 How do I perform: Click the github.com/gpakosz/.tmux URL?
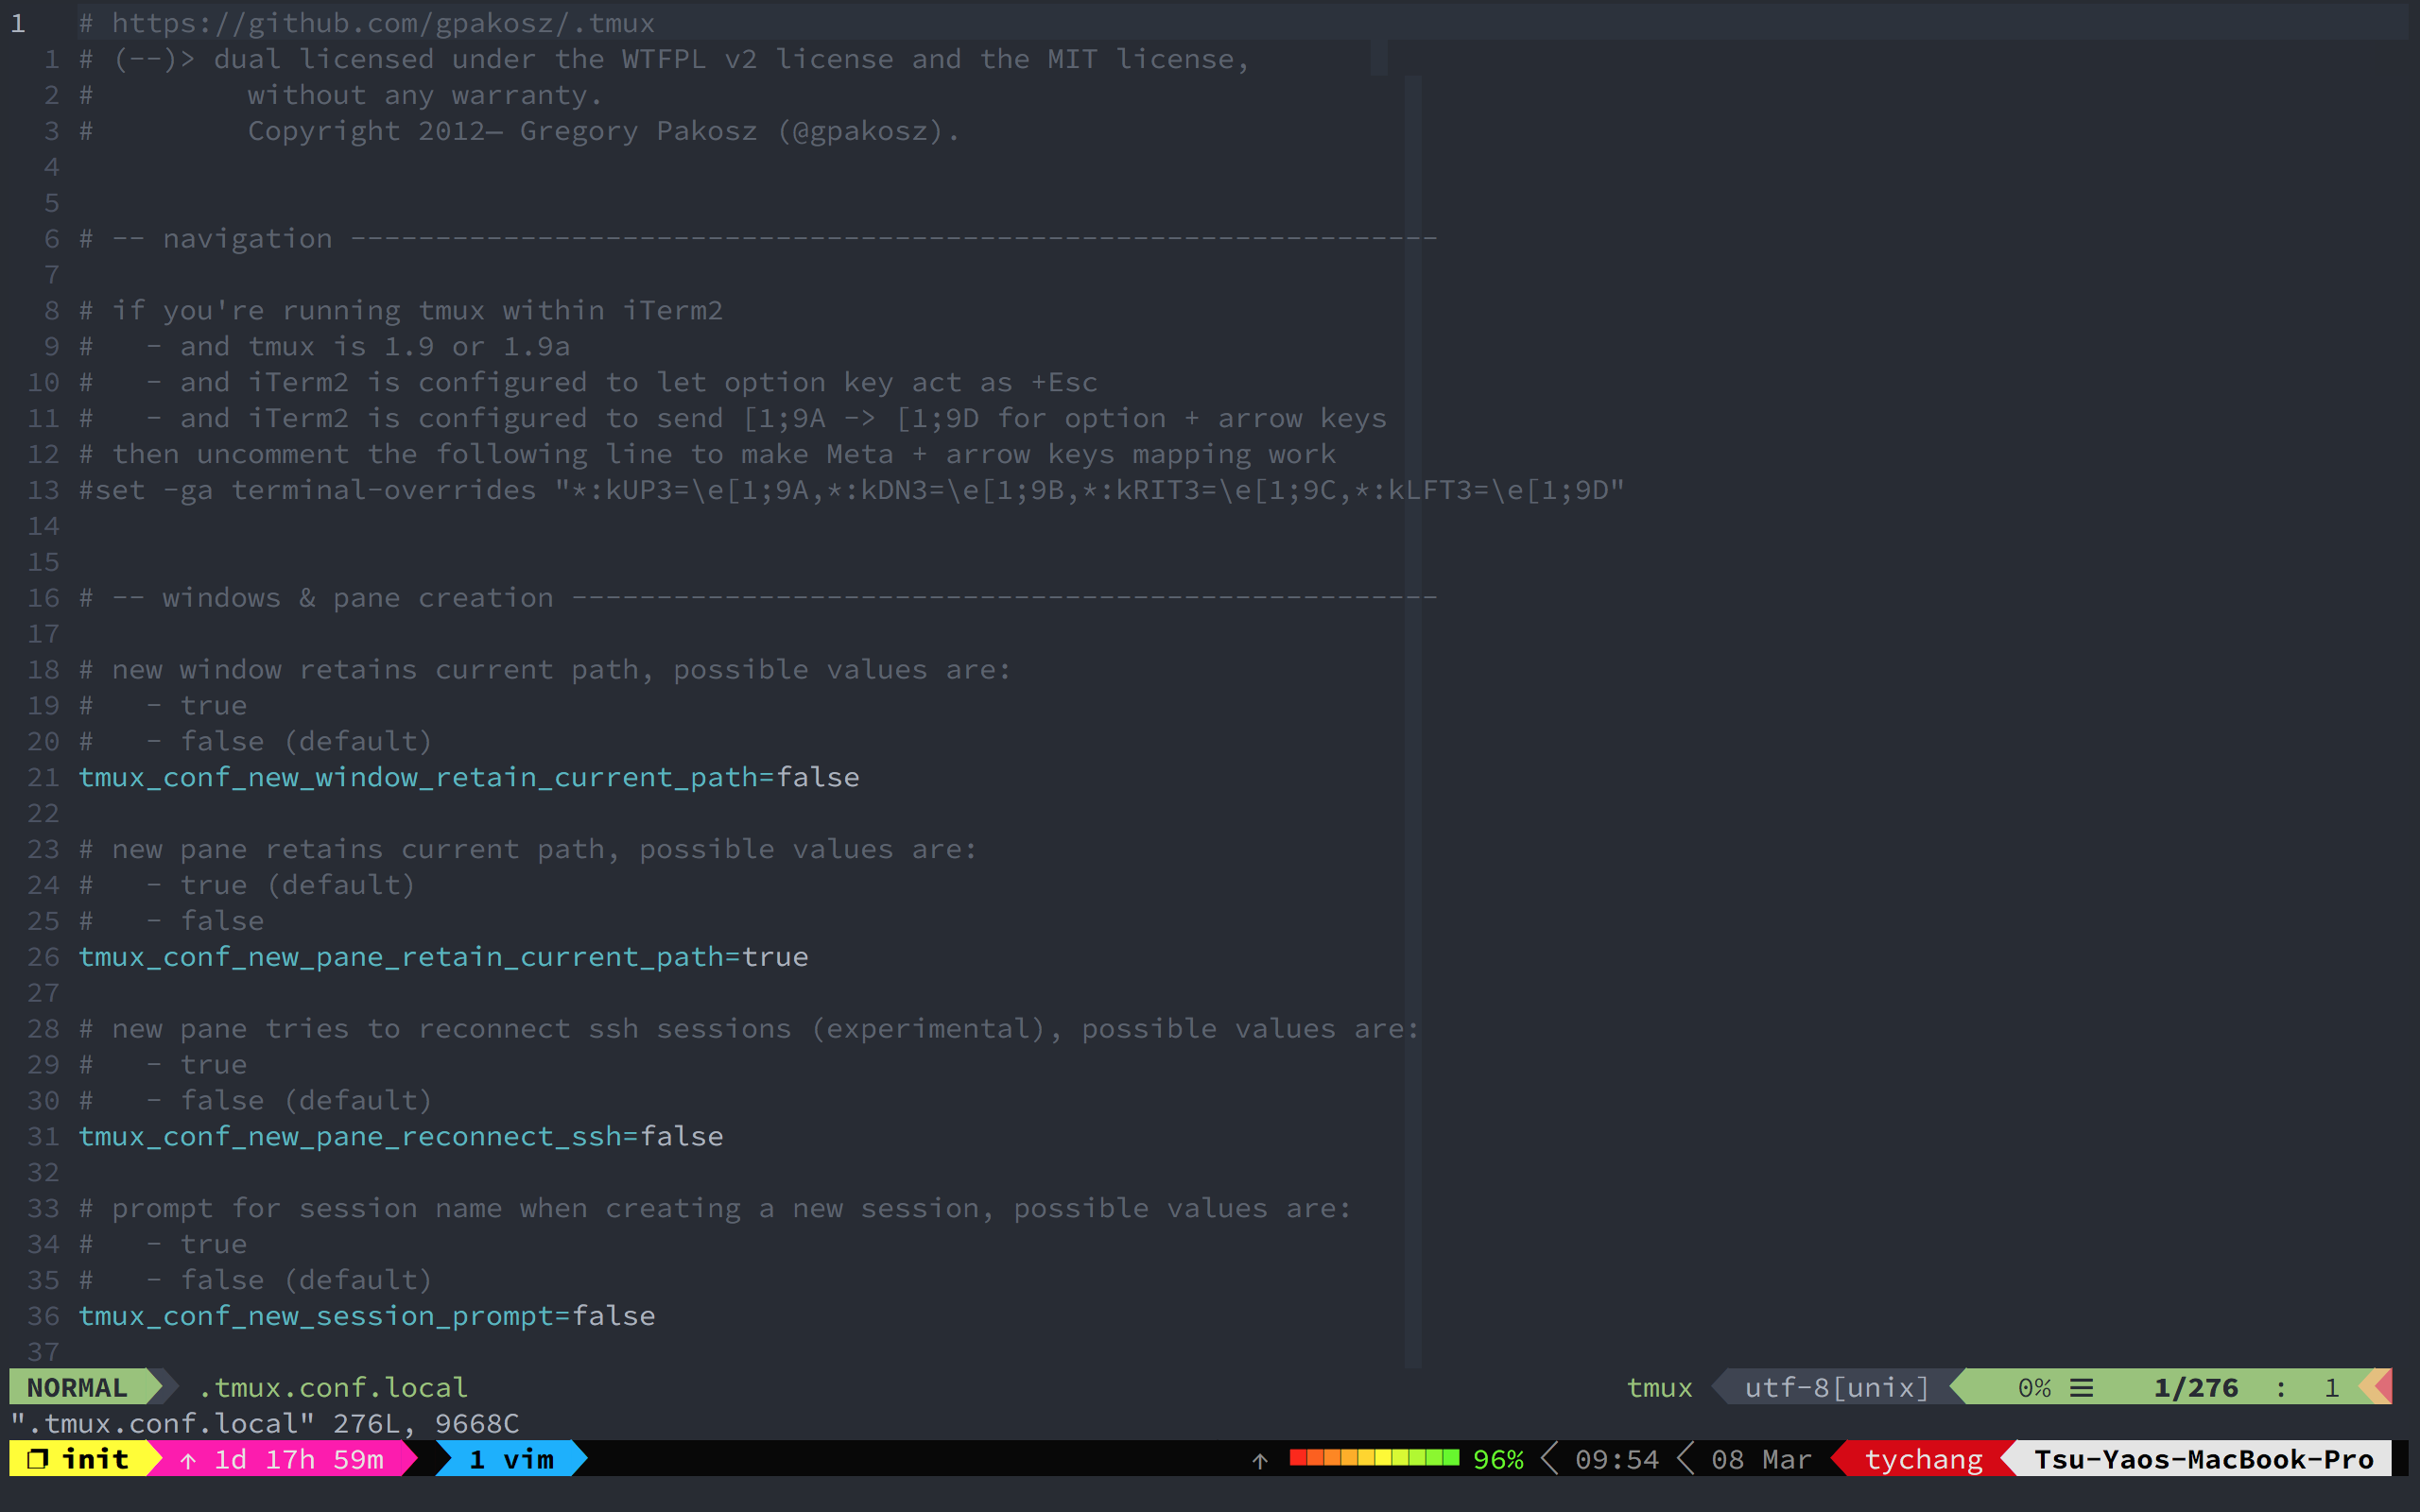click(382, 22)
